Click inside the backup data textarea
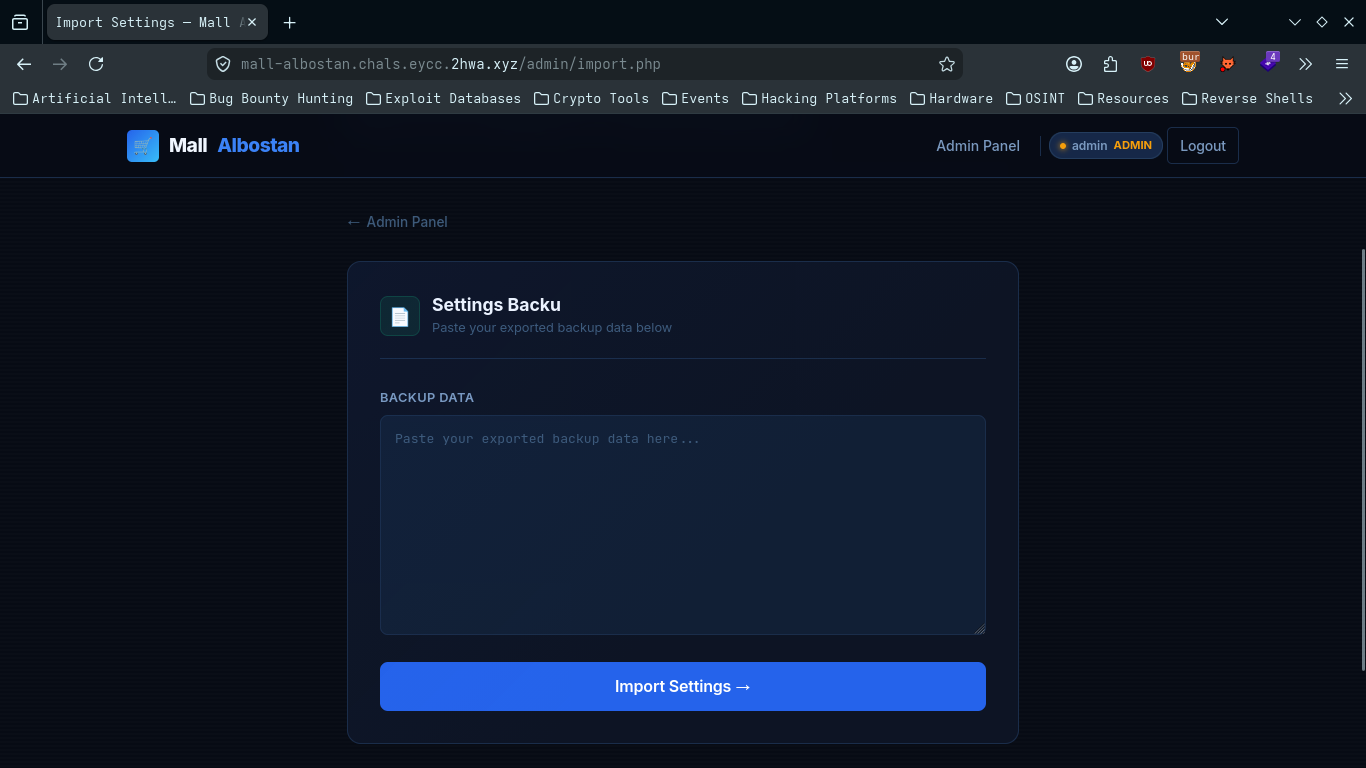1366x768 pixels. [683, 525]
